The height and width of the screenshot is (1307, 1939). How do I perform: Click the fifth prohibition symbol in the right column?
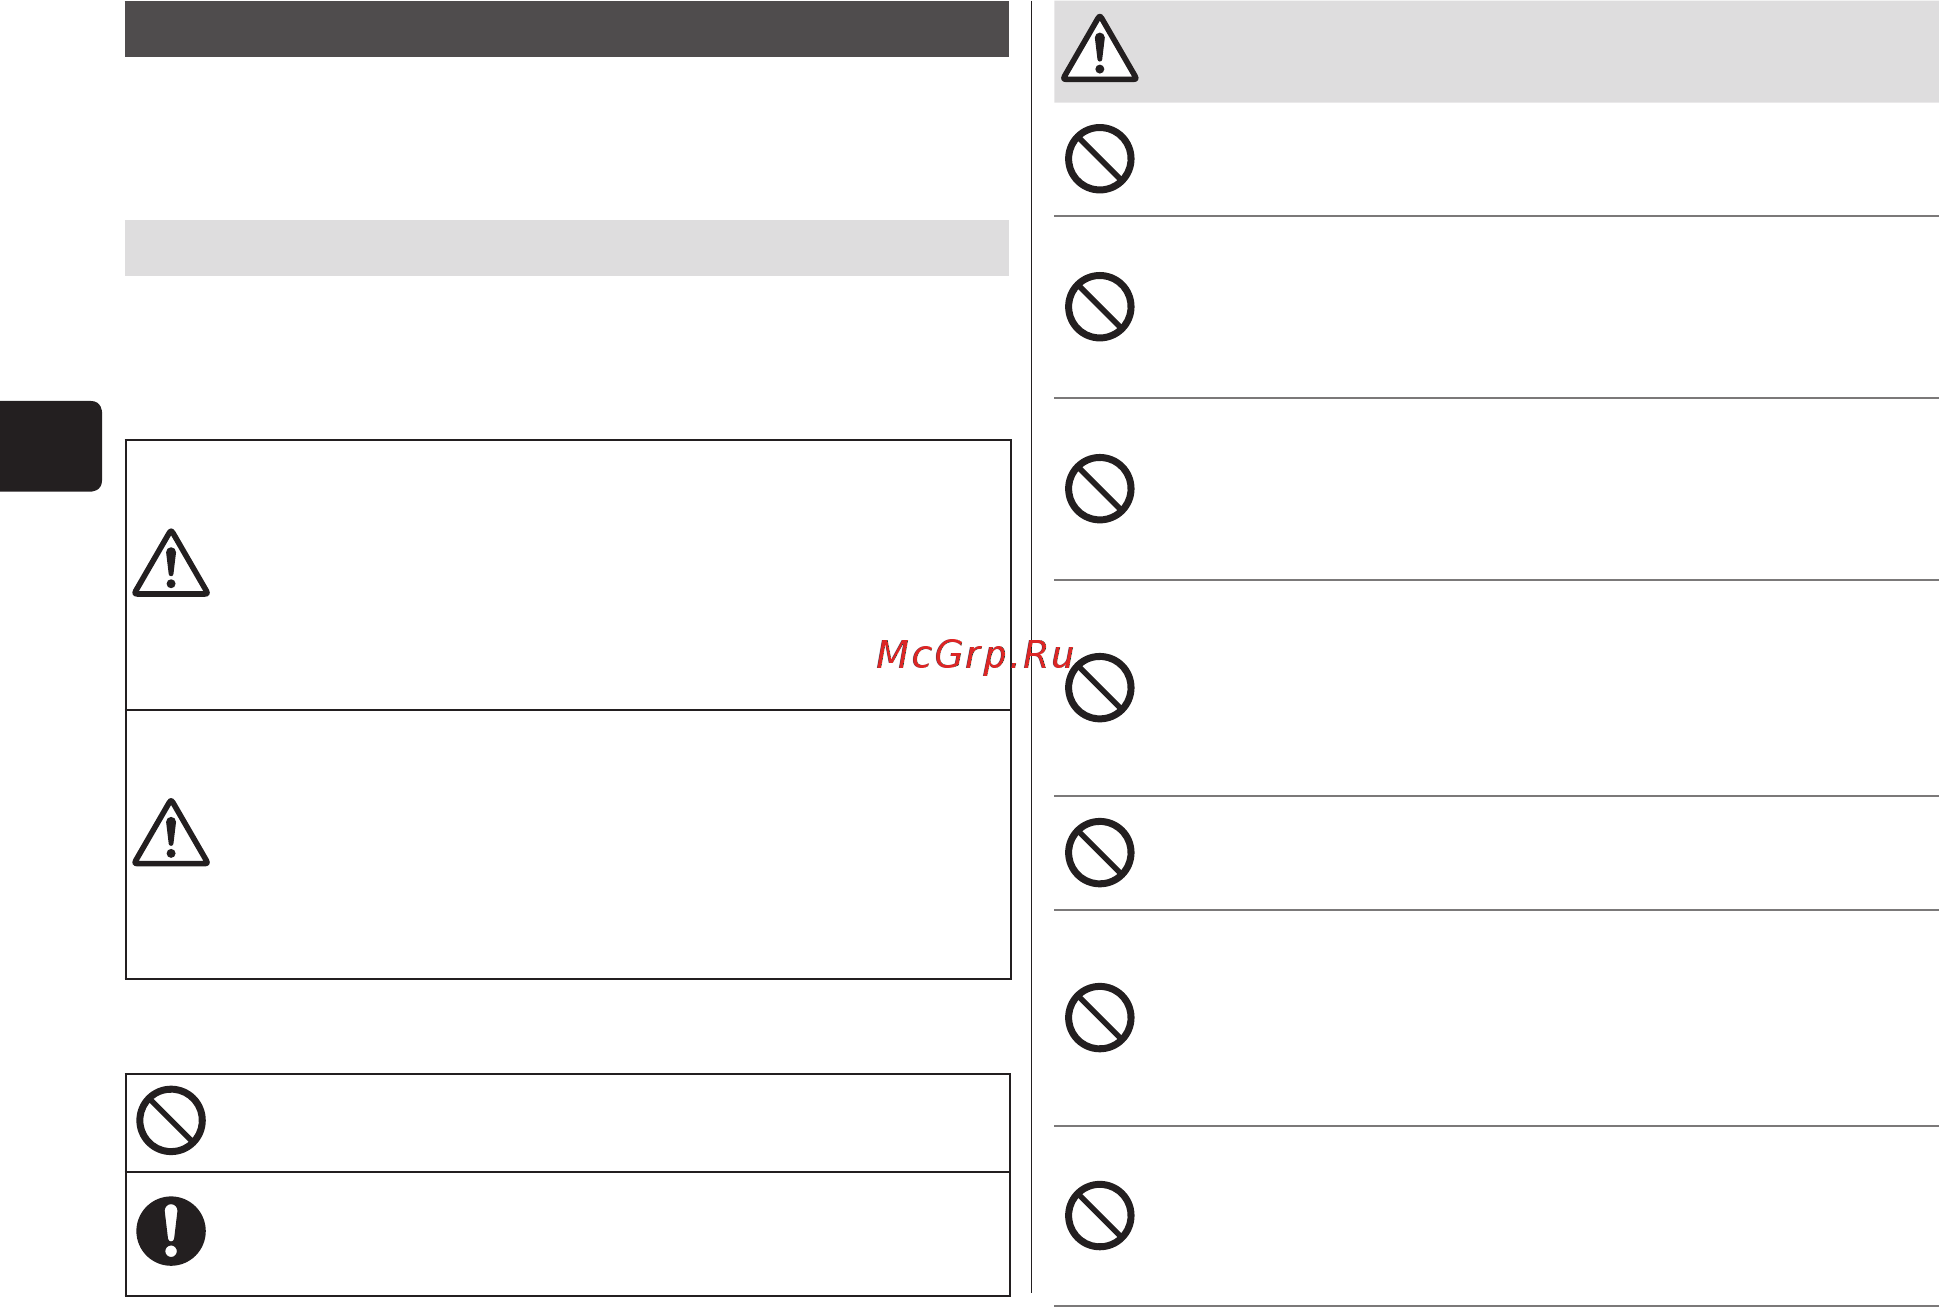(x=1099, y=853)
